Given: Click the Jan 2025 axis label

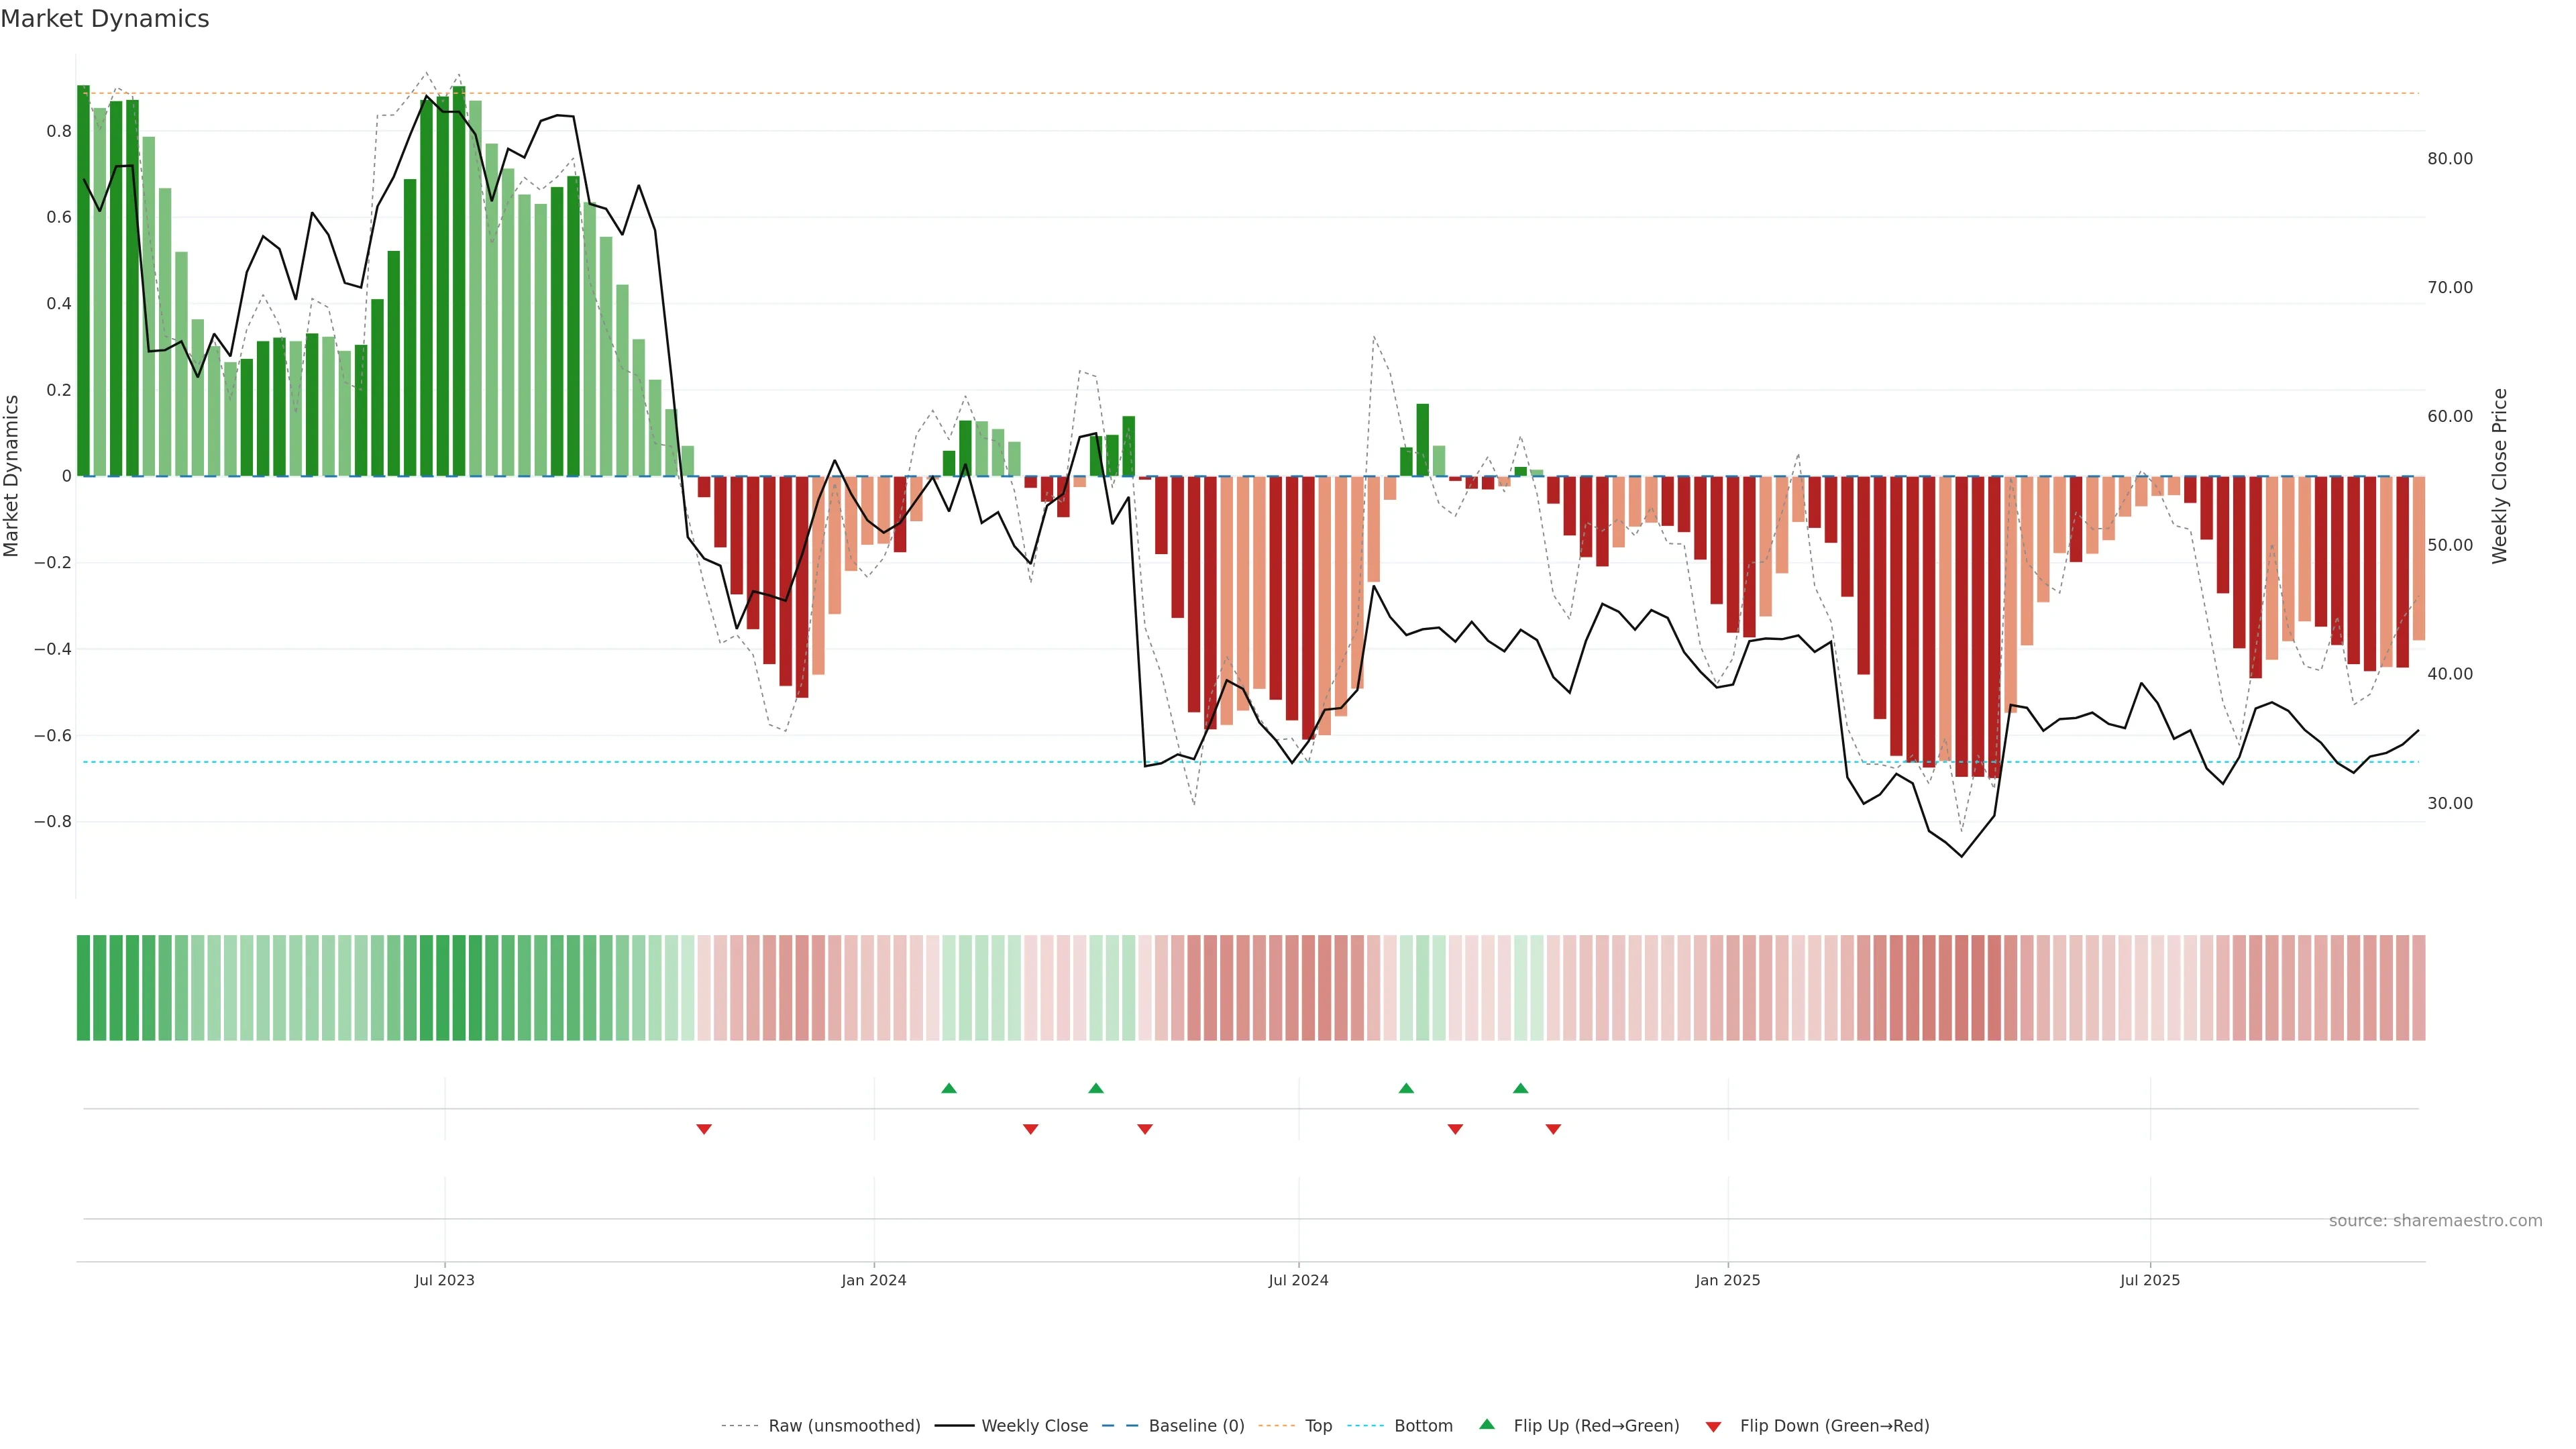Looking at the screenshot, I should coord(1727,1280).
